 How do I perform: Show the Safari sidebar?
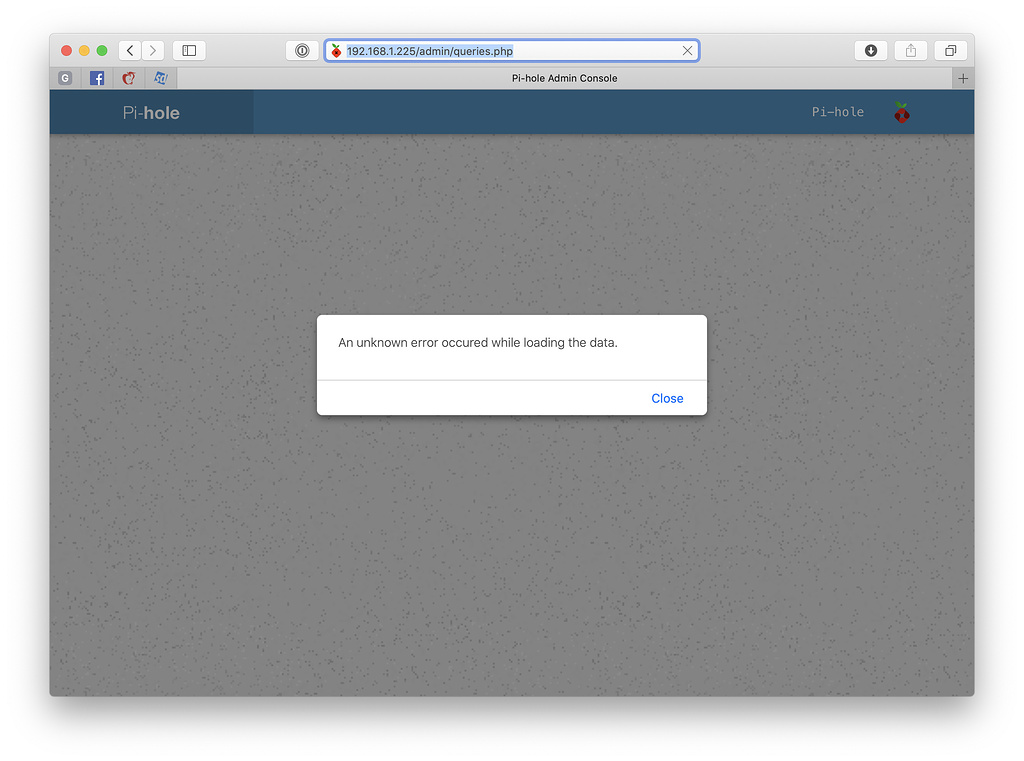tap(189, 51)
